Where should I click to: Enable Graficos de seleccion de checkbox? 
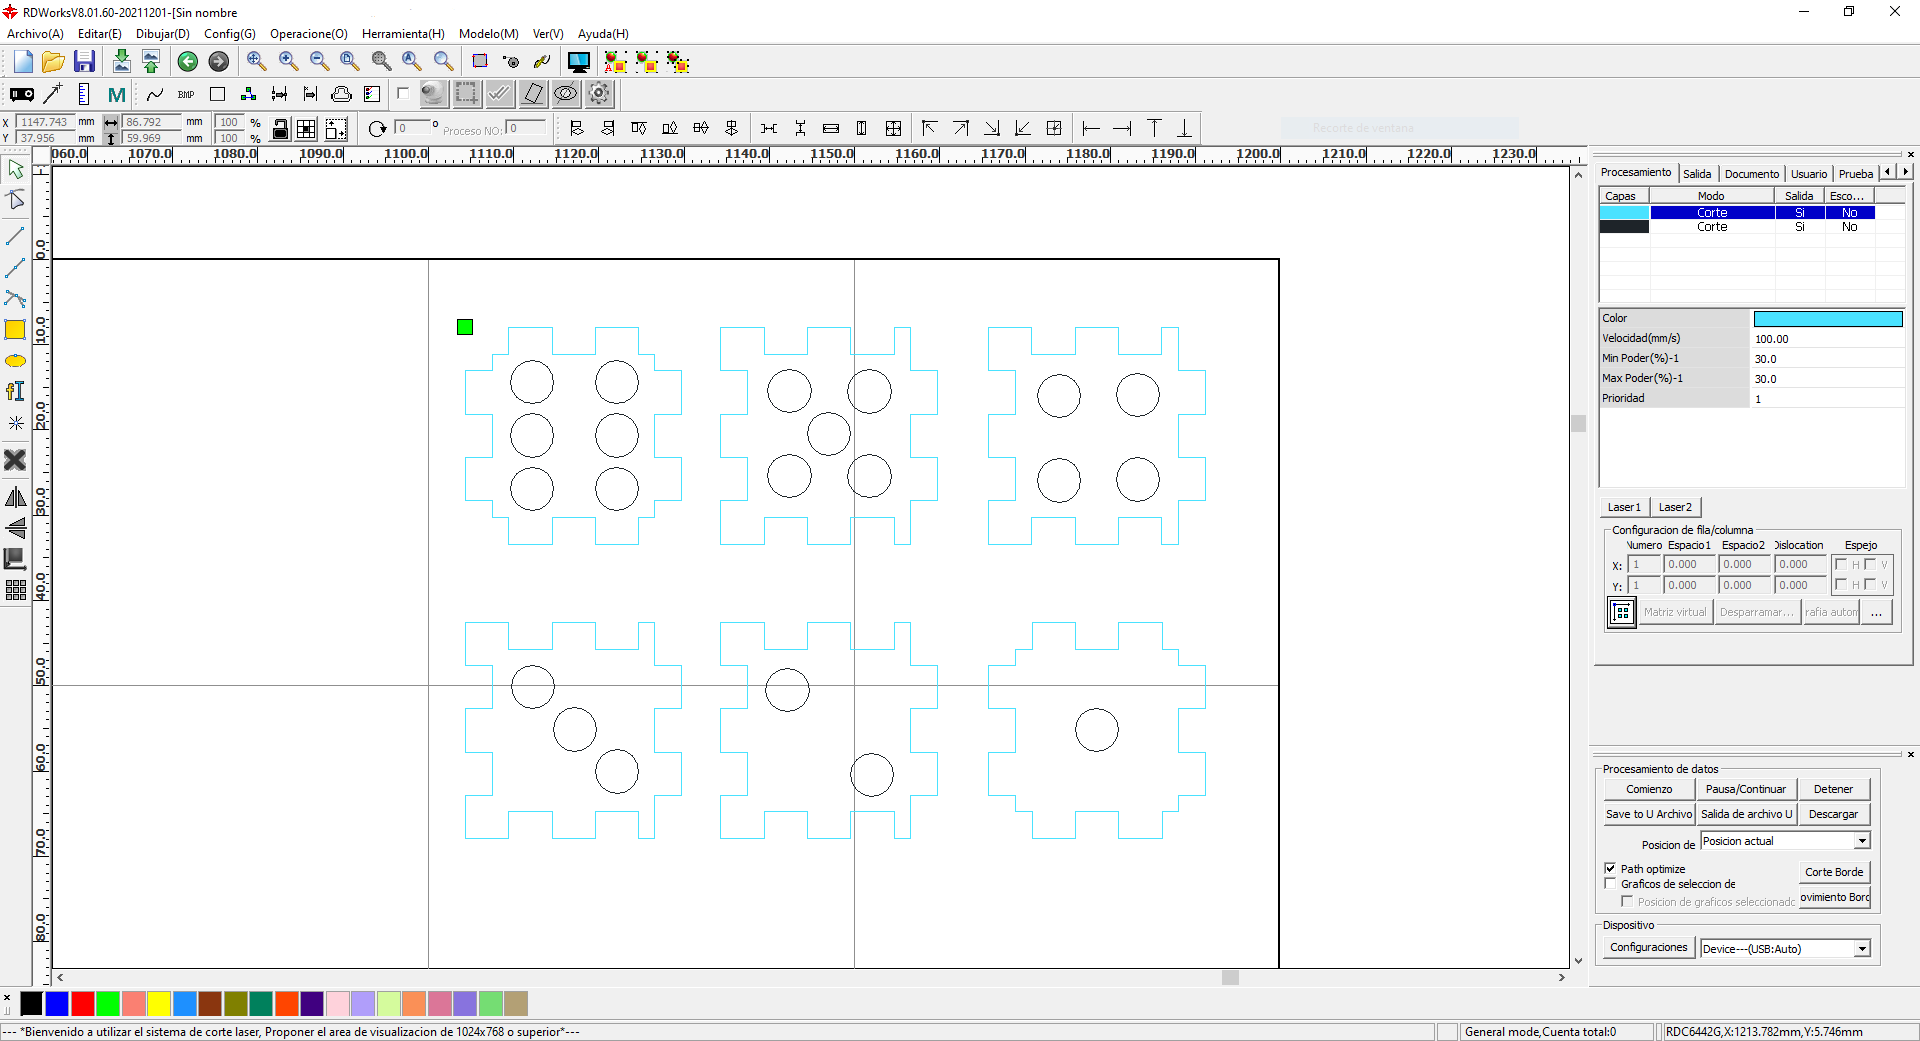[x=1610, y=883]
